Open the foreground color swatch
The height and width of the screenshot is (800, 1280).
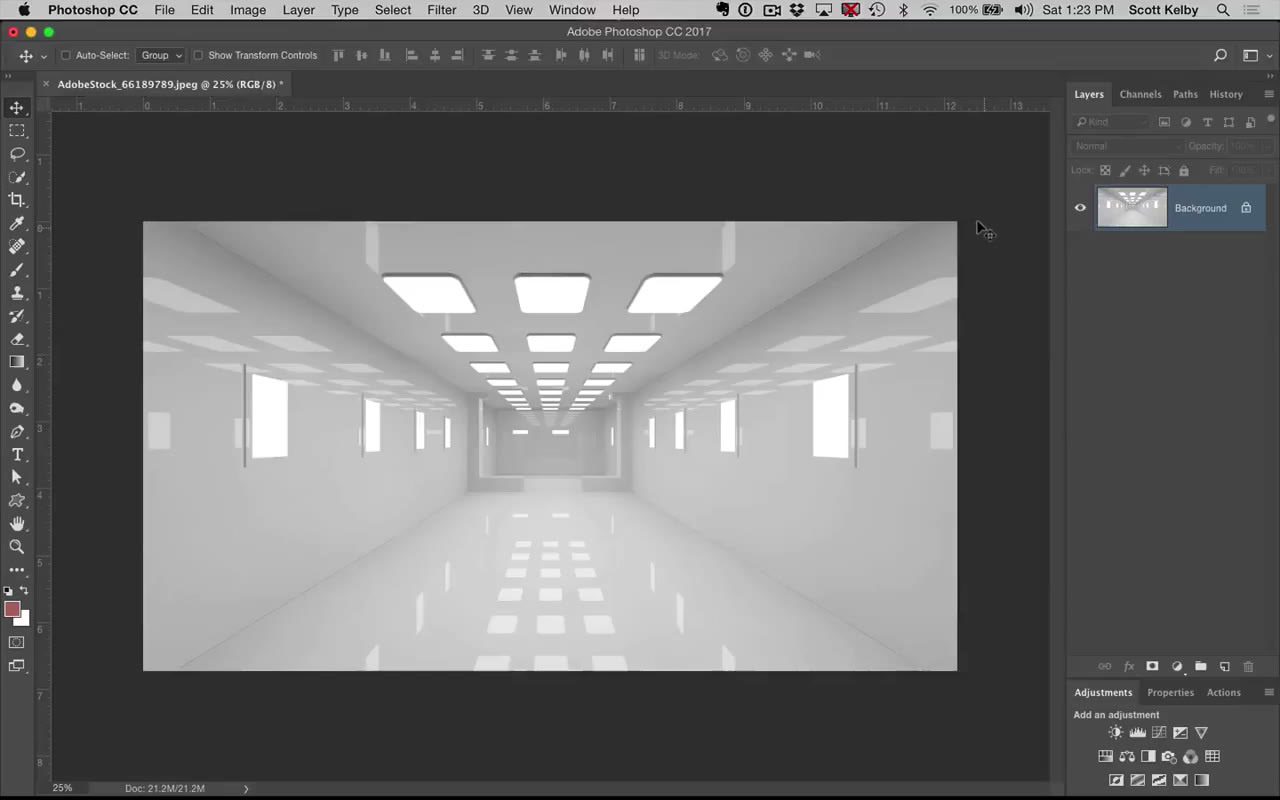pos(14,610)
